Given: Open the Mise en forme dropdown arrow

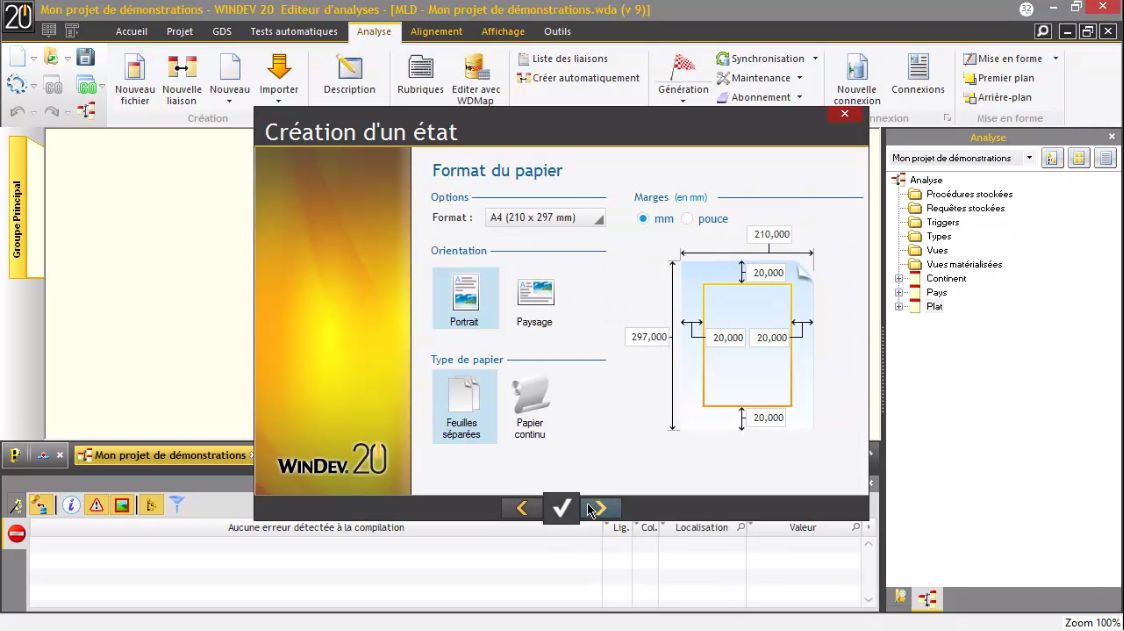Looking at the screenshot, I should pos(1055,58).
